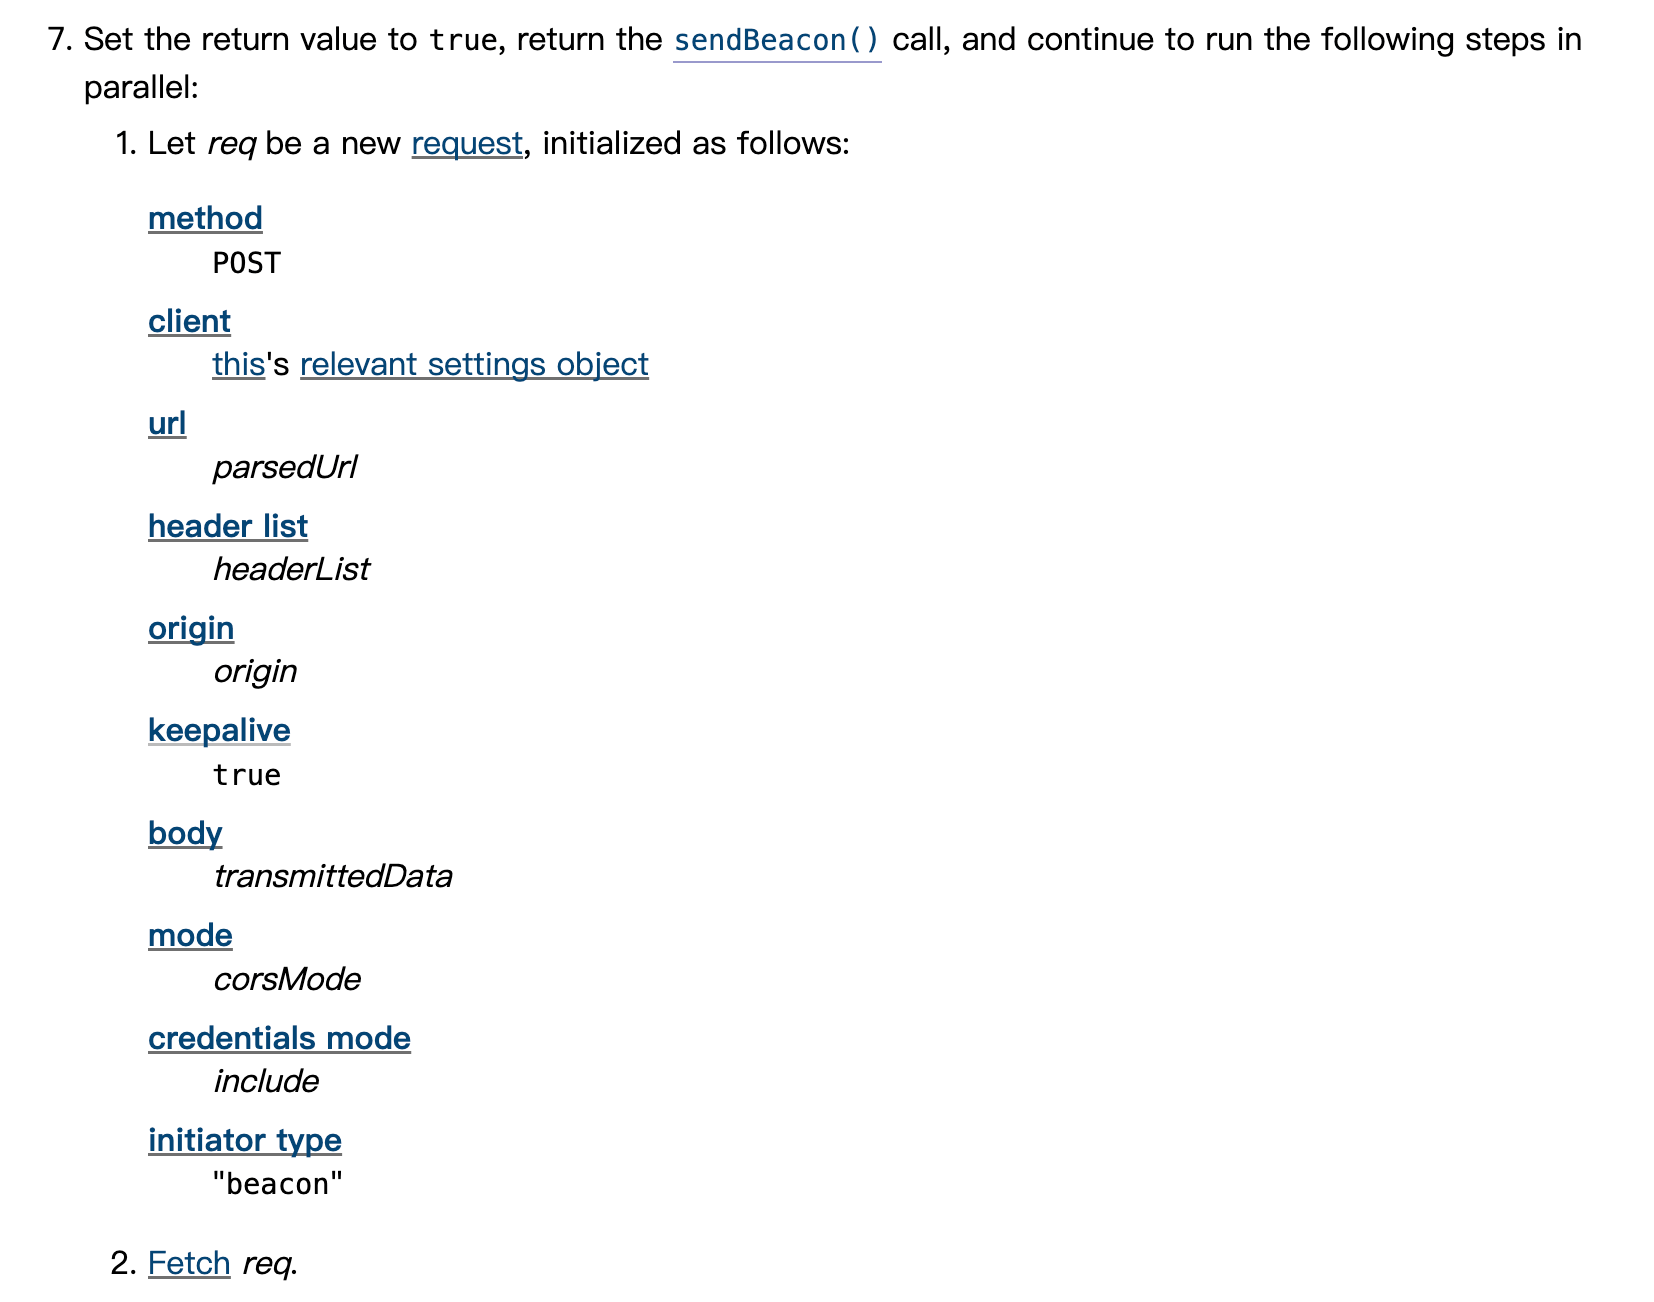1654x1302 pixels.
Task: Follow the 'this' link
Action: [x=238, y=364]
